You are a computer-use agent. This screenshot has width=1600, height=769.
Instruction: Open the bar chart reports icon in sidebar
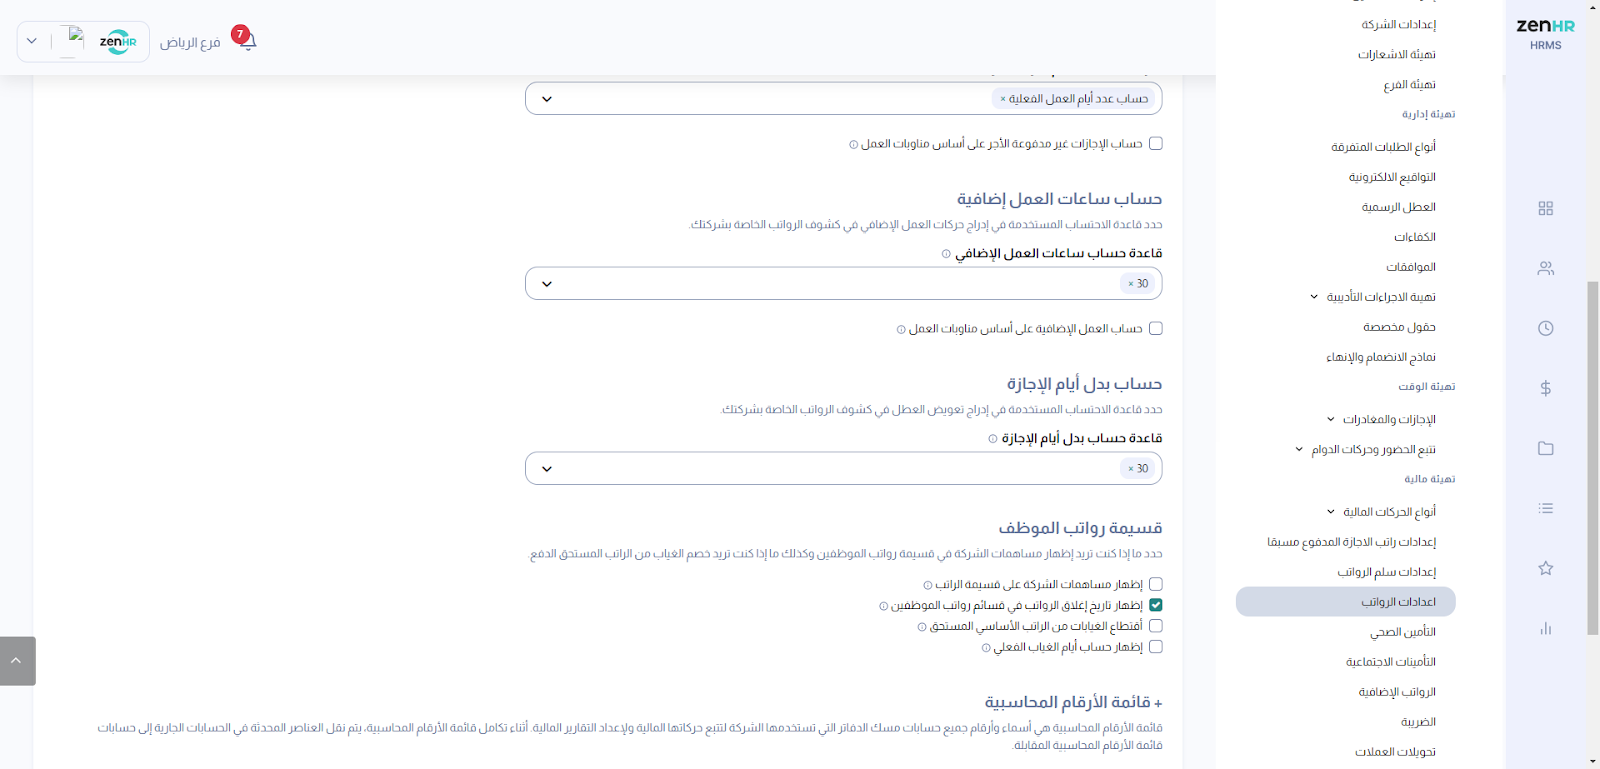tap(1545, 628)
